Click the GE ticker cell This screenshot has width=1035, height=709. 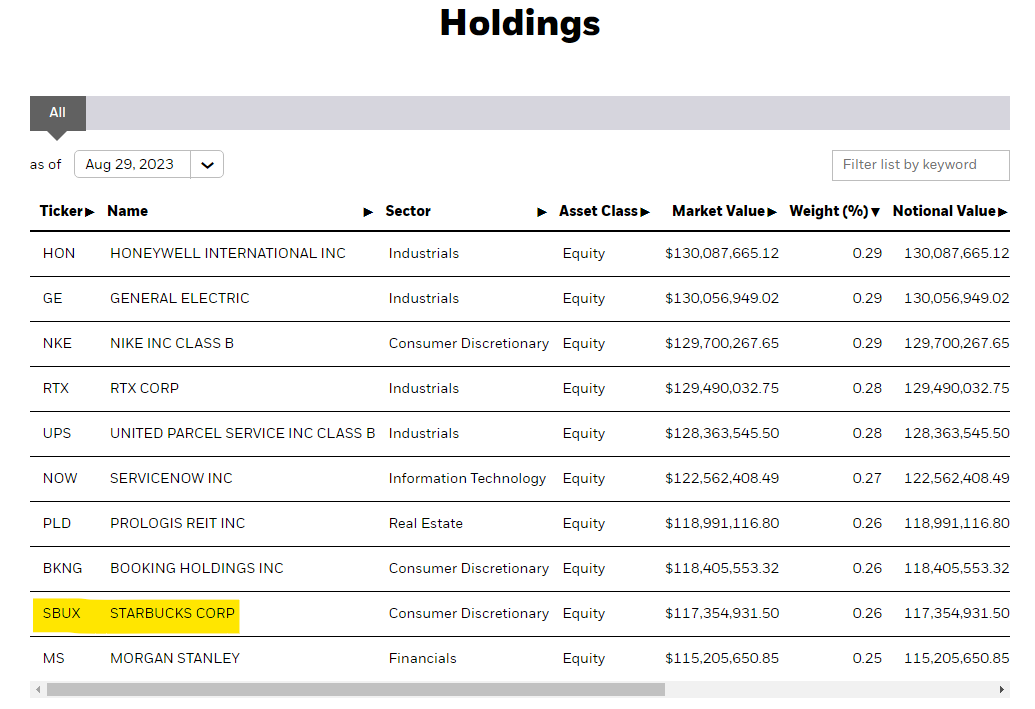coord(52,298)
